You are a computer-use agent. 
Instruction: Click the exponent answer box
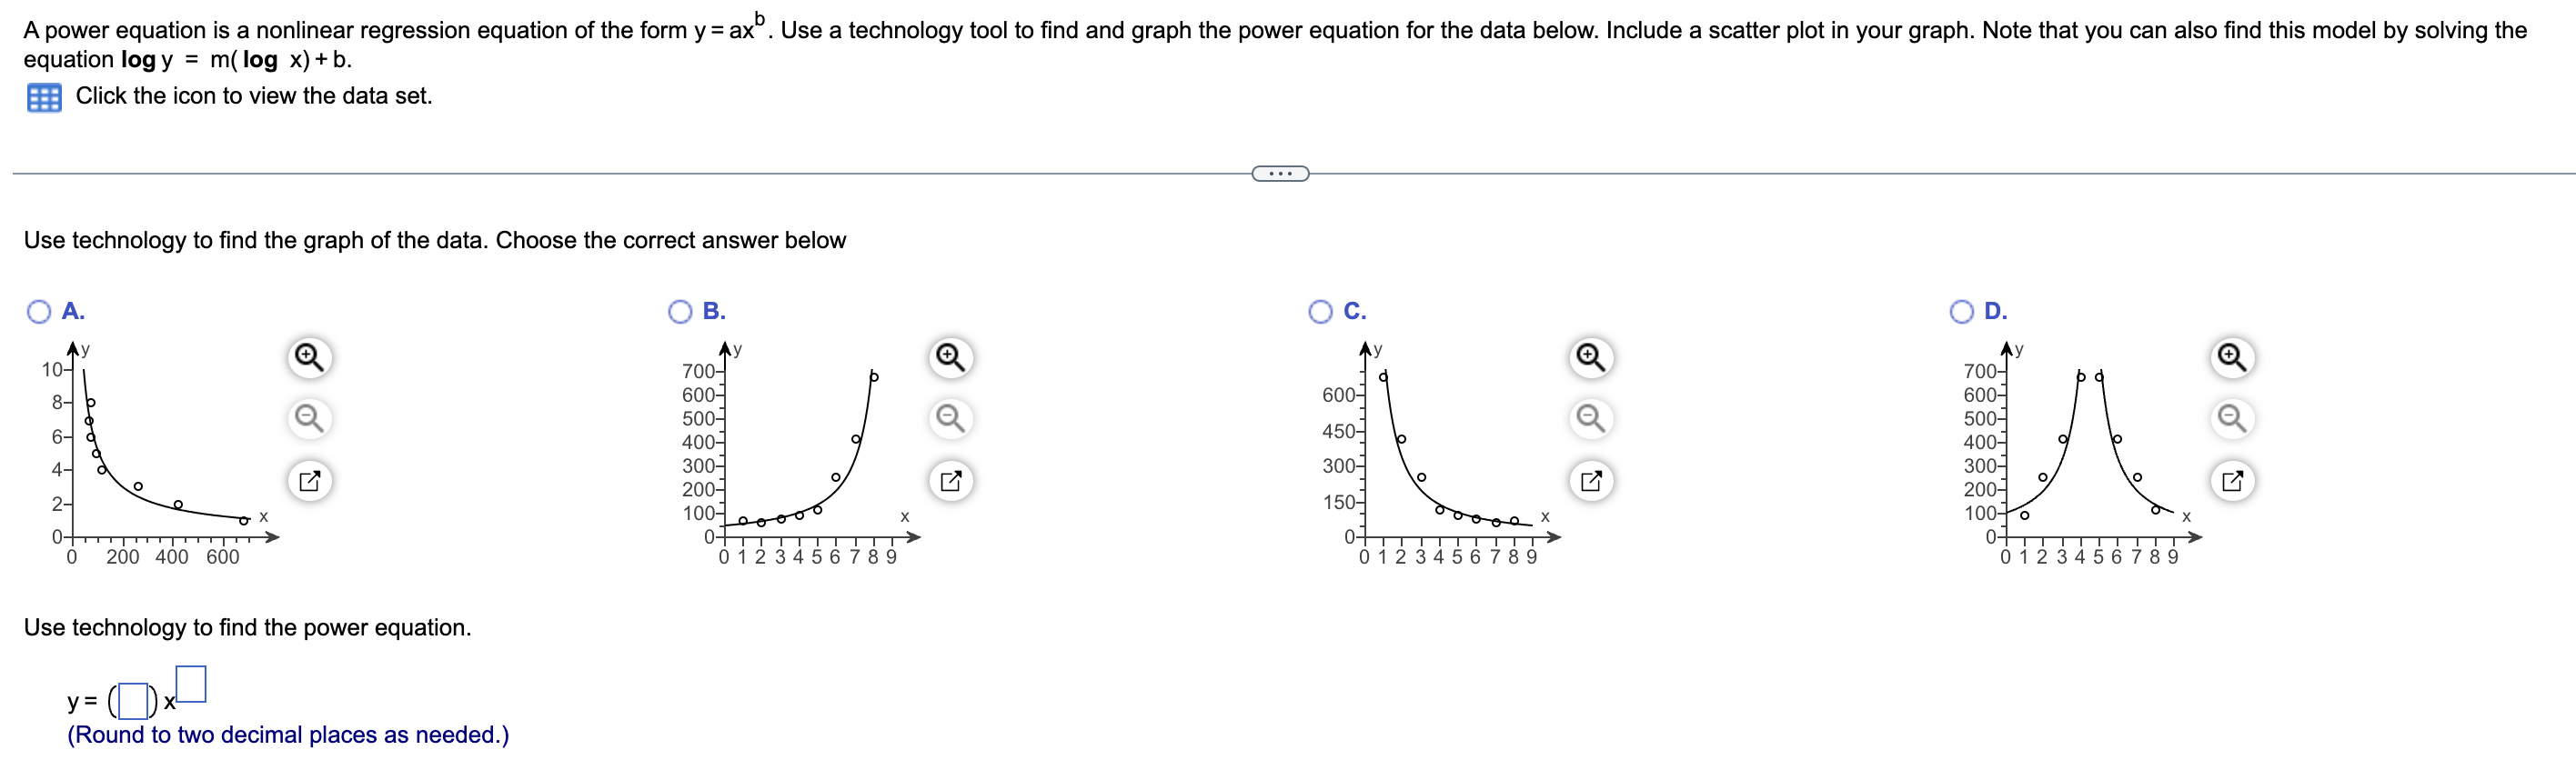194,682
